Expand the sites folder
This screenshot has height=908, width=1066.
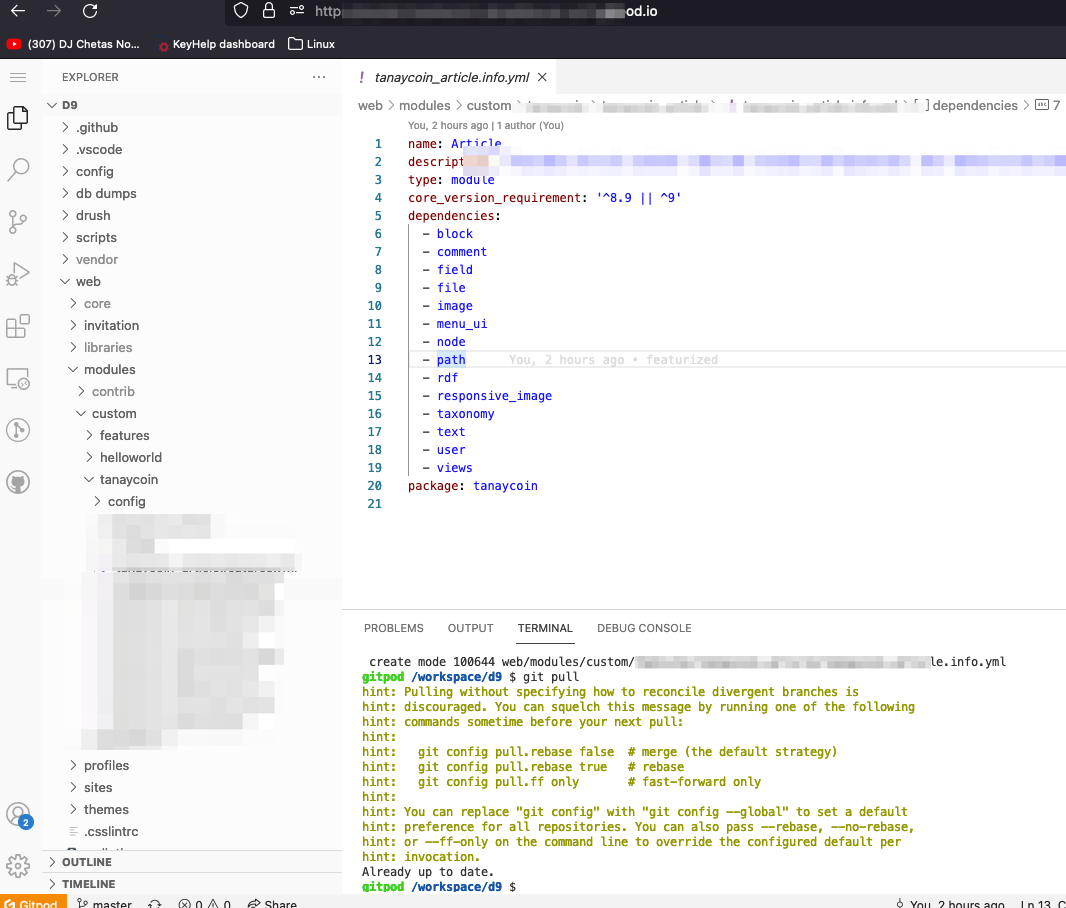pos(192,788)
